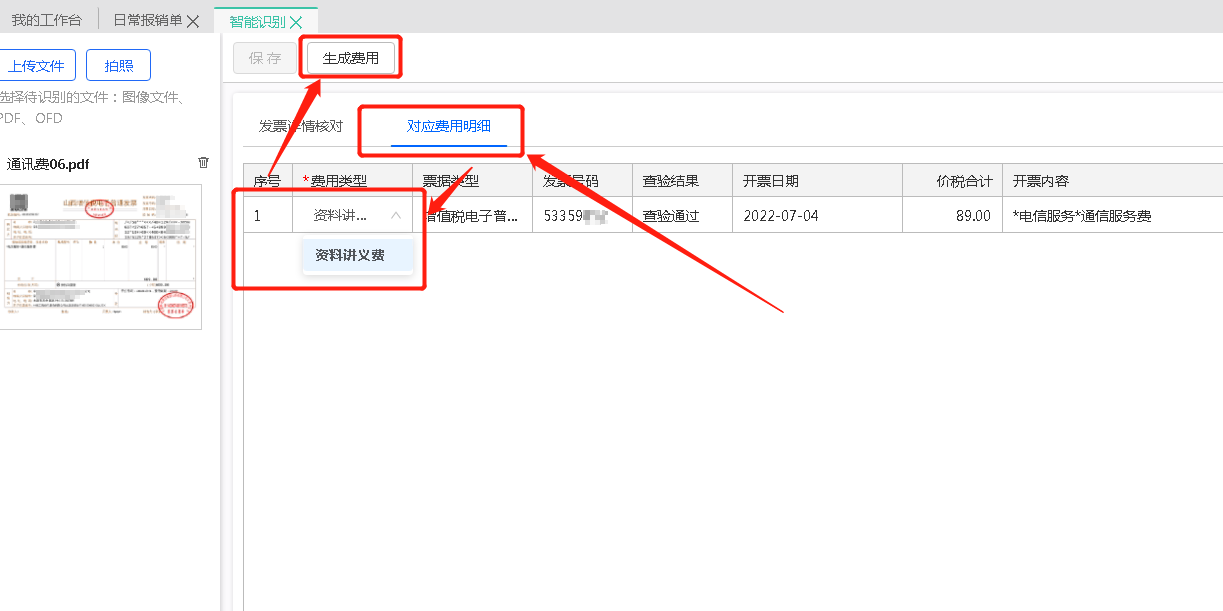This screenshot has width=1223, height=611.
Task: Click the 保存 button
Action: point(265,58)
